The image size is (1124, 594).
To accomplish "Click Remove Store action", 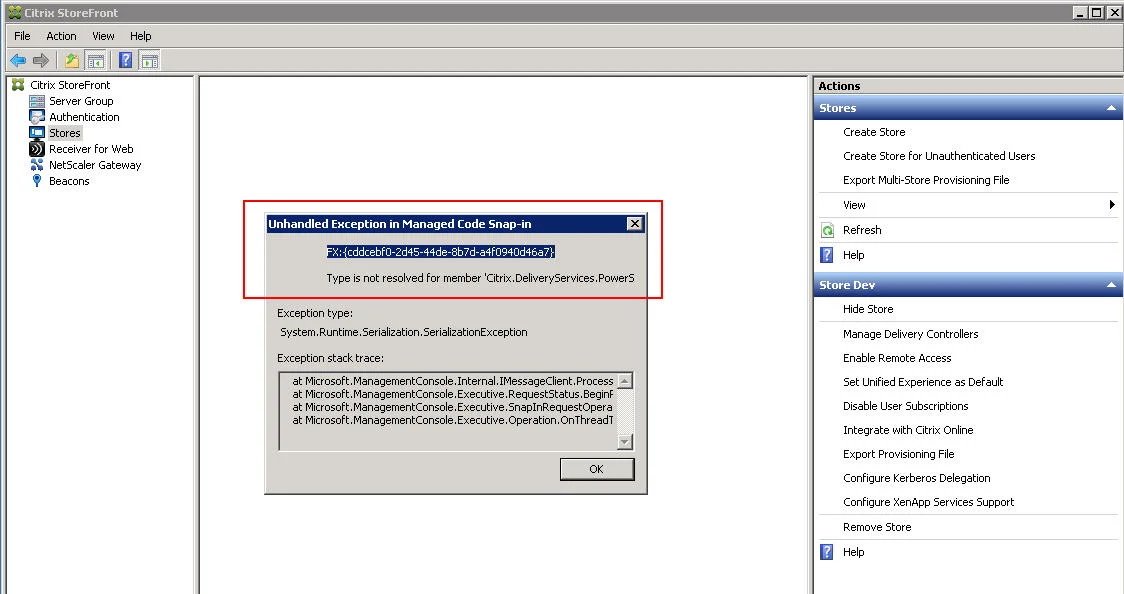I will 877,527.
